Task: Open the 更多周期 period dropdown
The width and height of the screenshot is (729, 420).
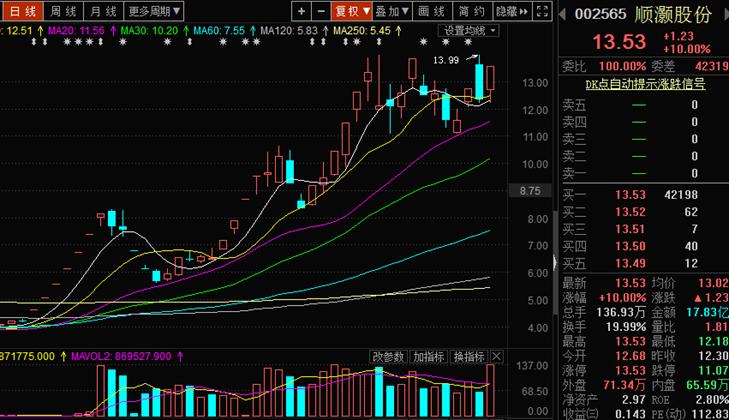Action: point(155,11)
